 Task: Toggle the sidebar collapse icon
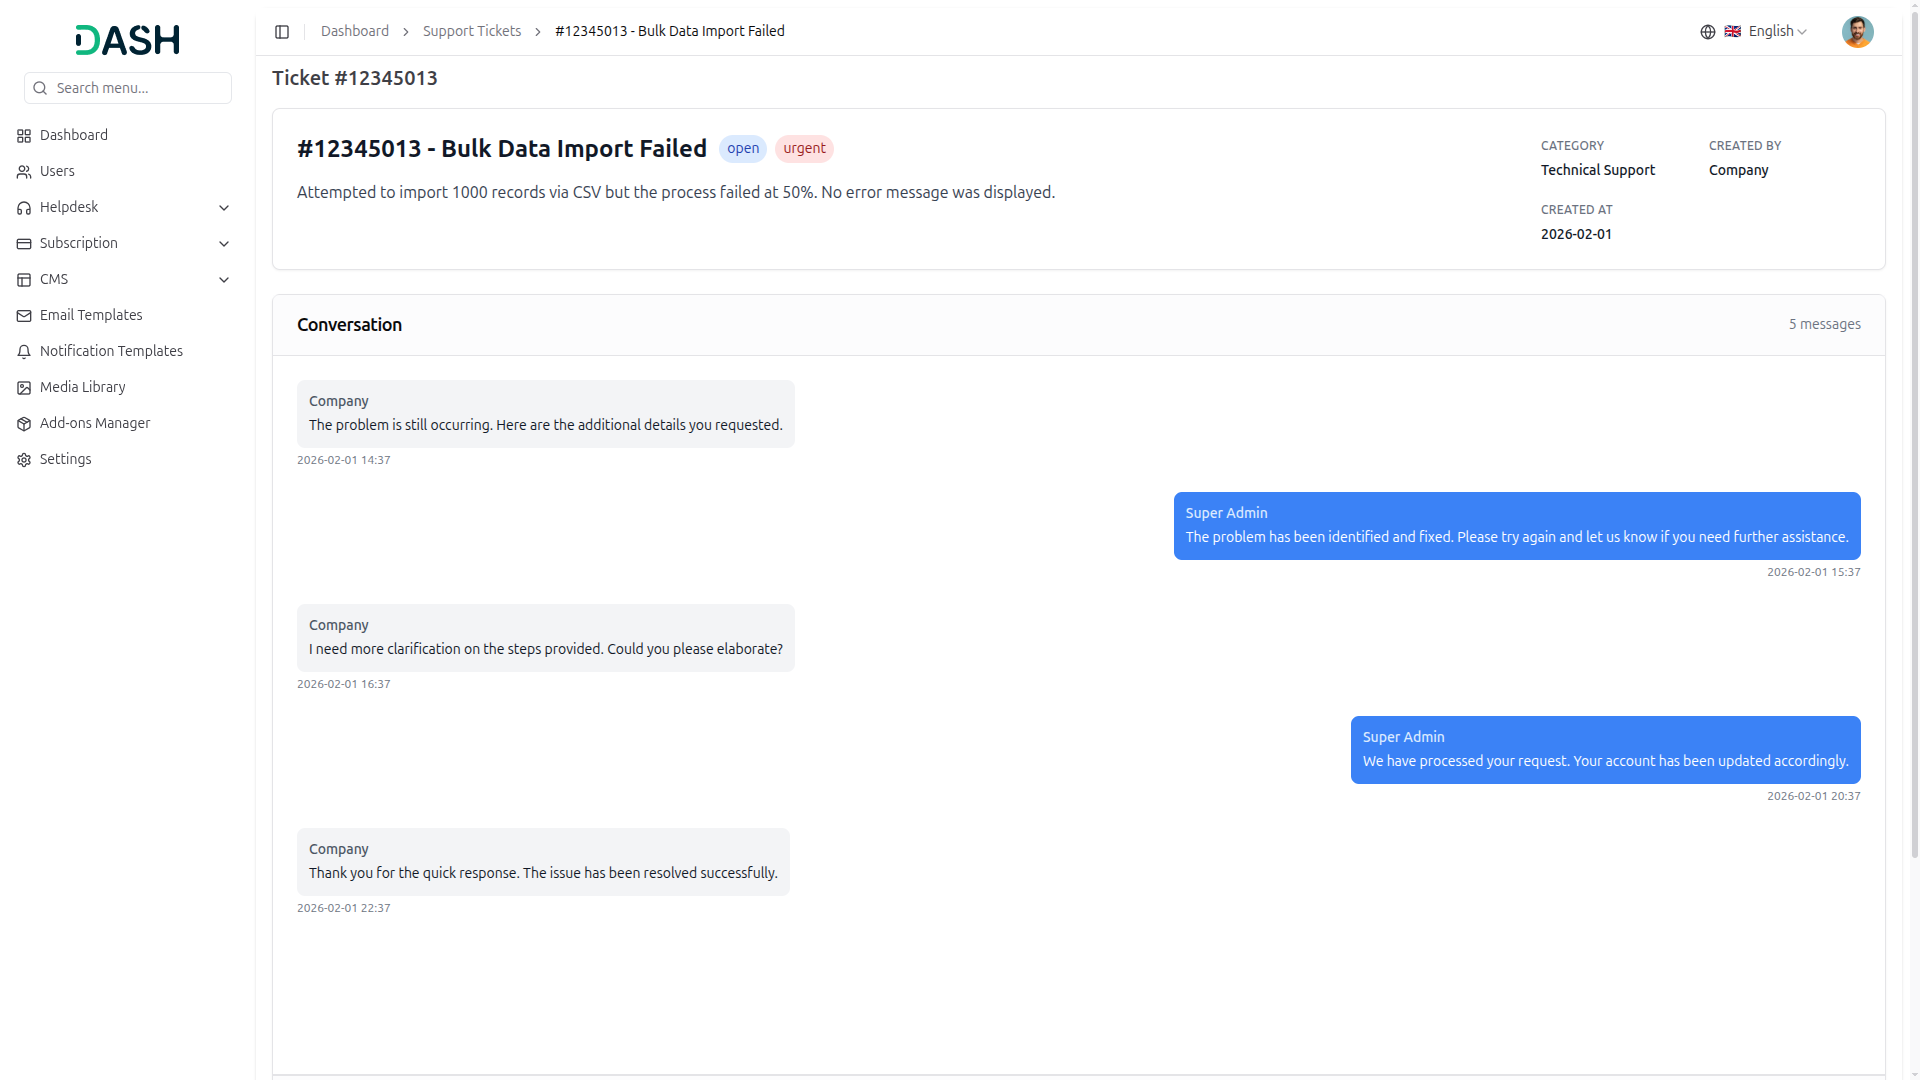click(282, 32)
